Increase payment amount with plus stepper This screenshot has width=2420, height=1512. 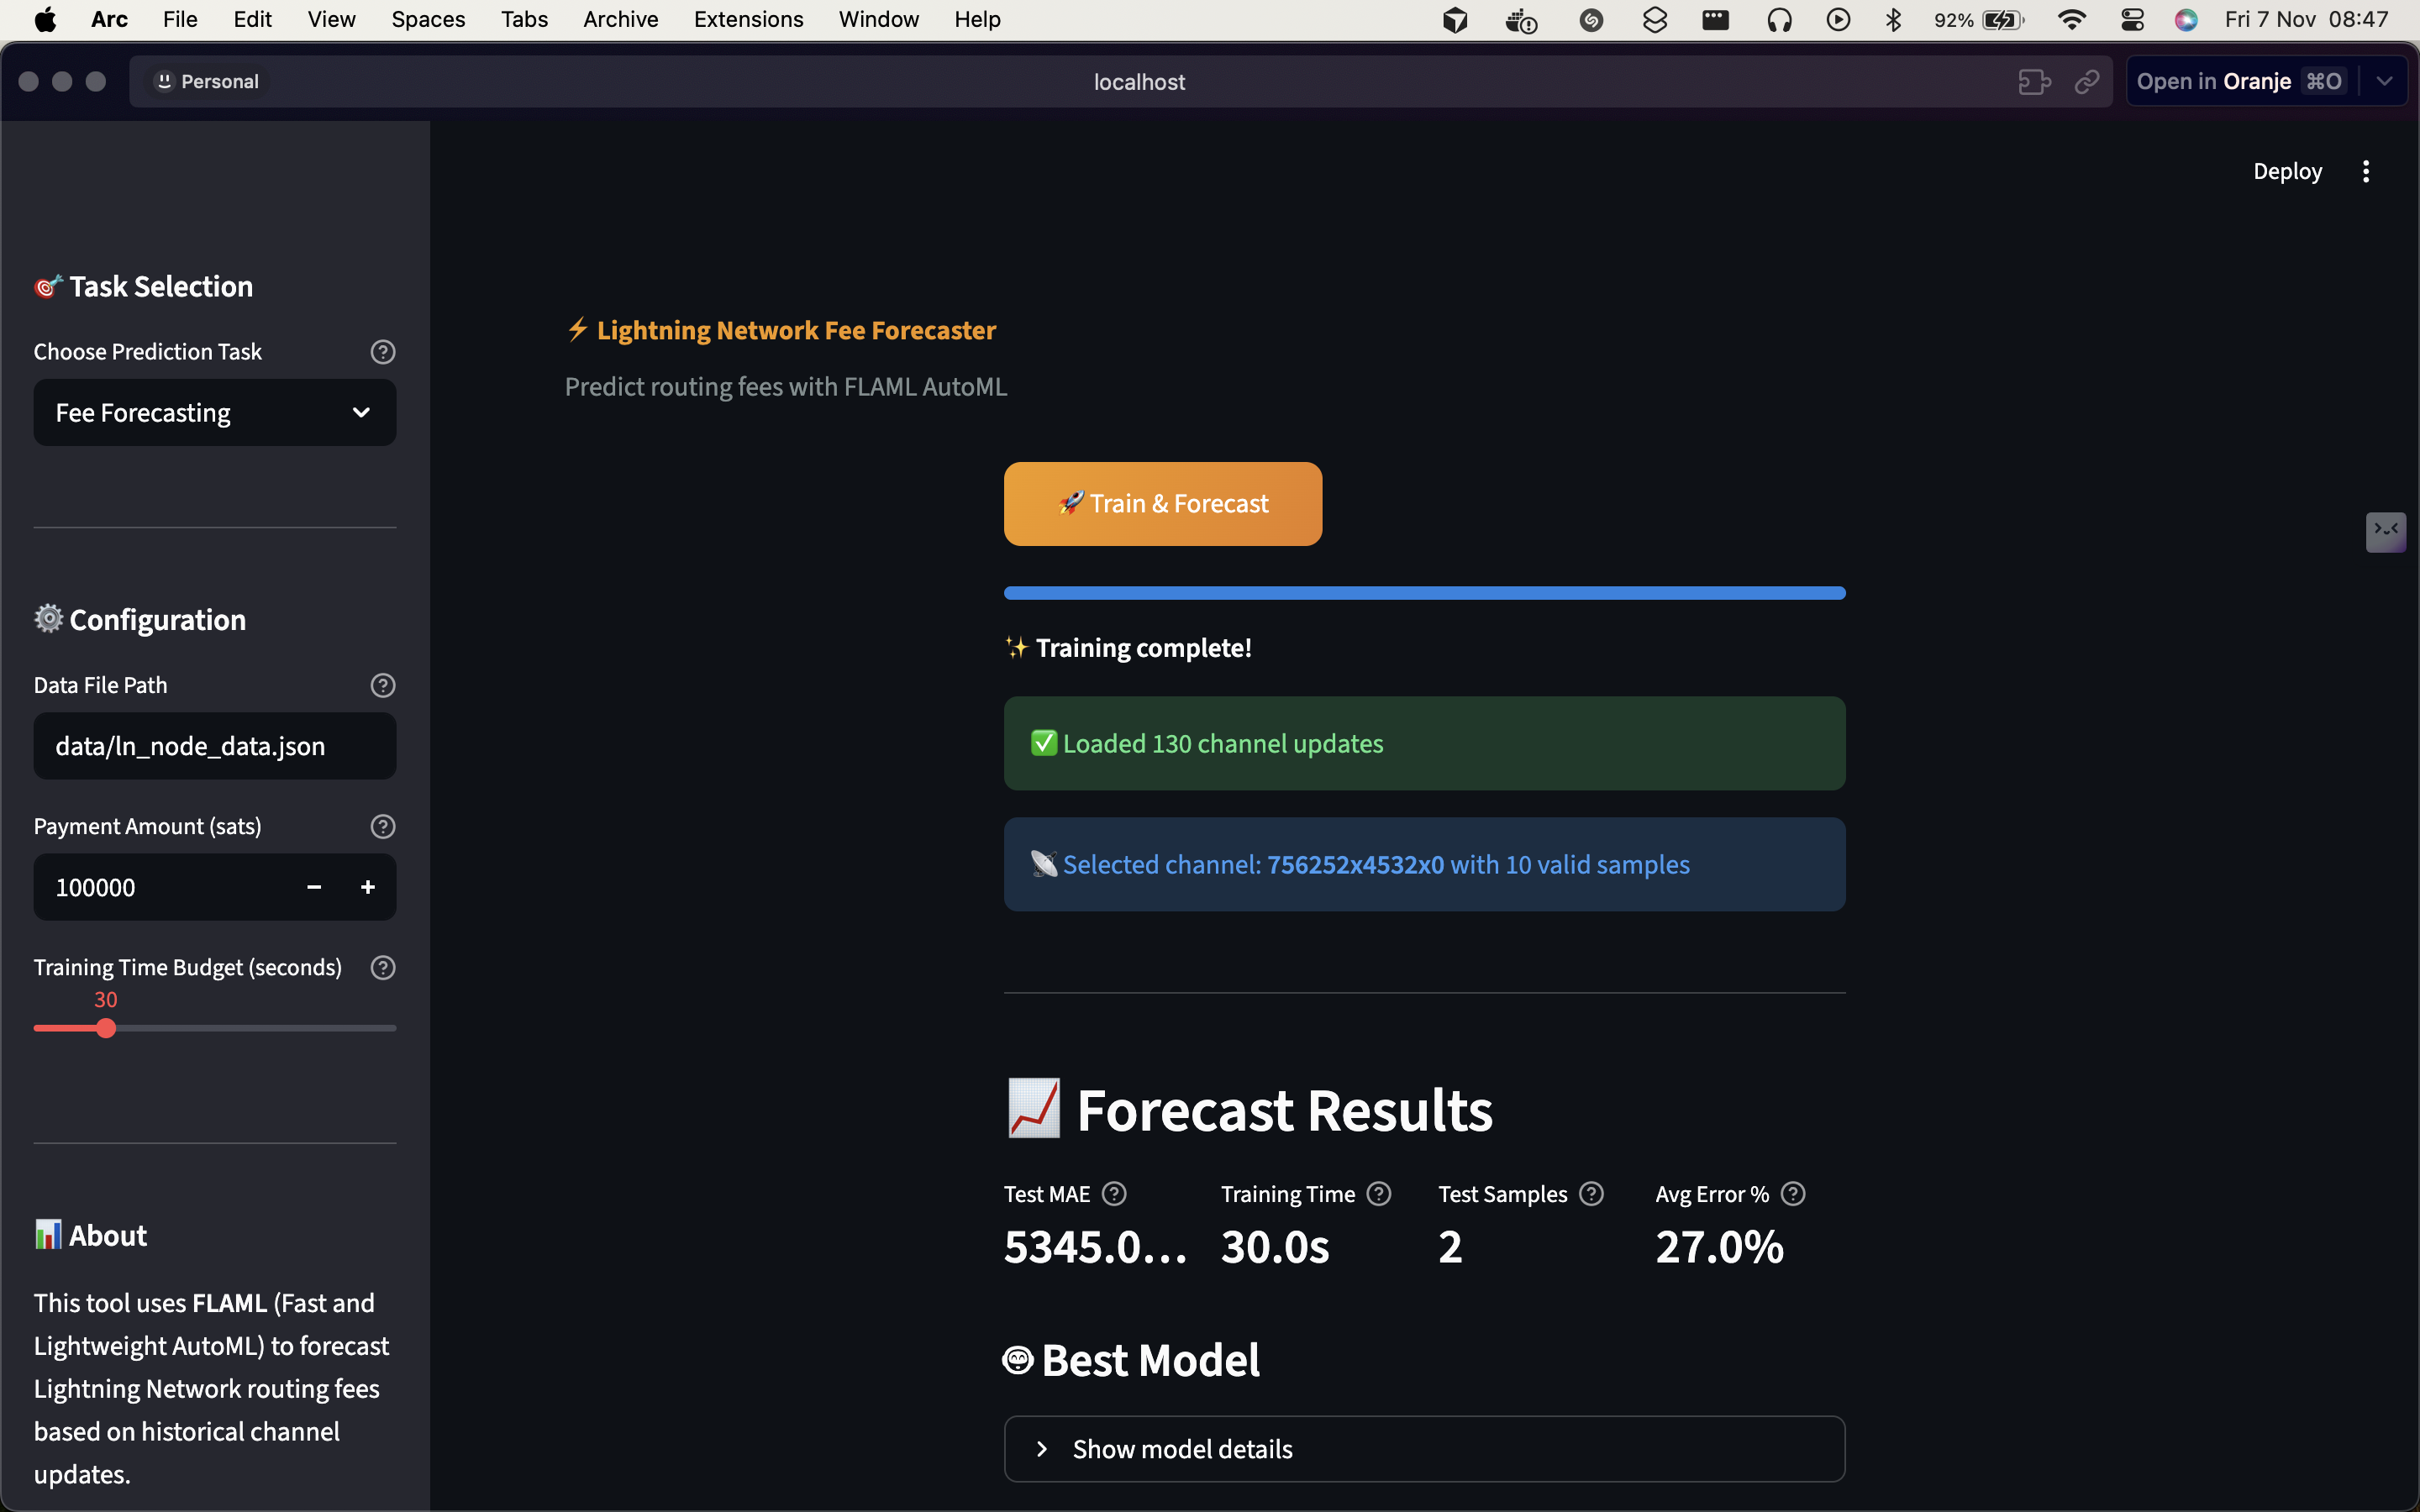coord(368,887)
